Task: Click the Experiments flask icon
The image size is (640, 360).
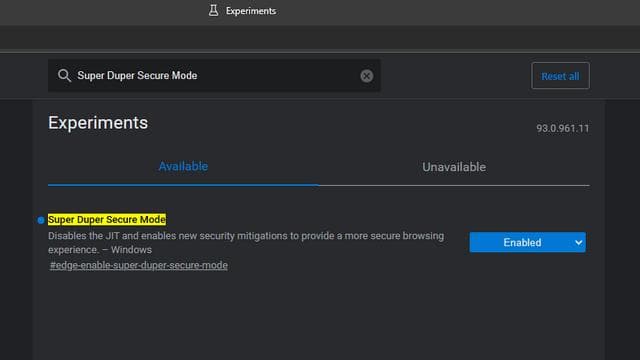Action: [x=213, y=11]
